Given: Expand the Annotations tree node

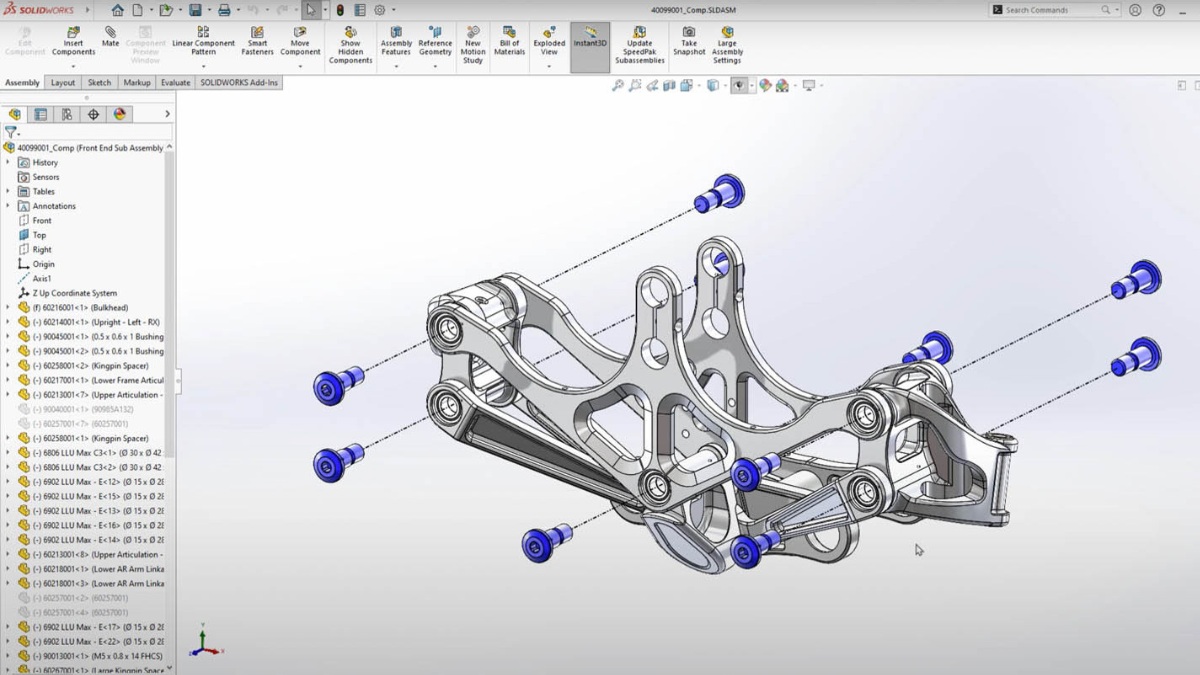Looking at the screenshot, I should 8,206.
